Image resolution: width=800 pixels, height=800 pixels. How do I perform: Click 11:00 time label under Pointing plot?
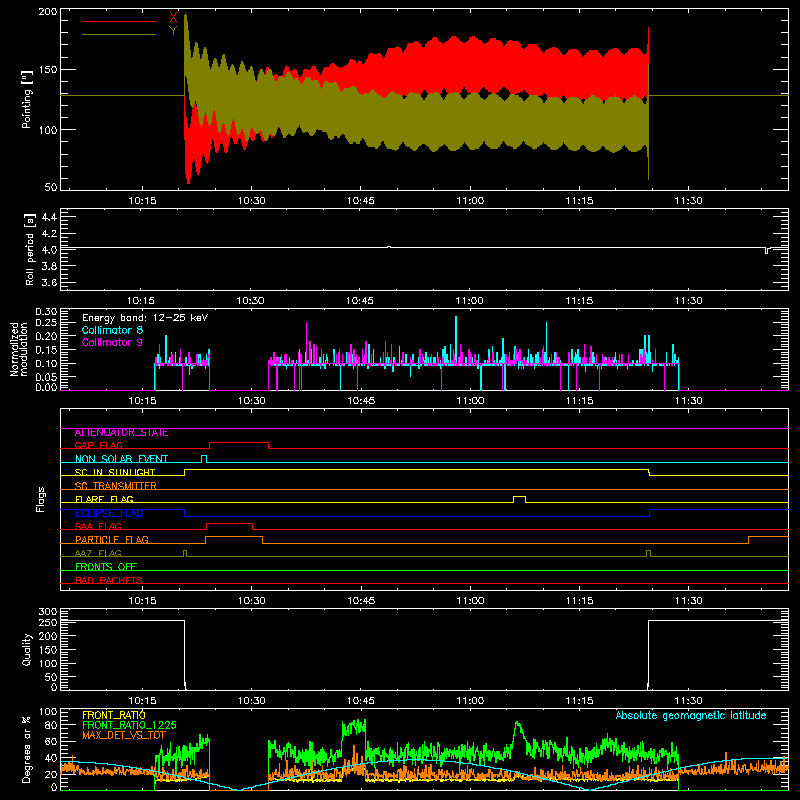(470, 201)
